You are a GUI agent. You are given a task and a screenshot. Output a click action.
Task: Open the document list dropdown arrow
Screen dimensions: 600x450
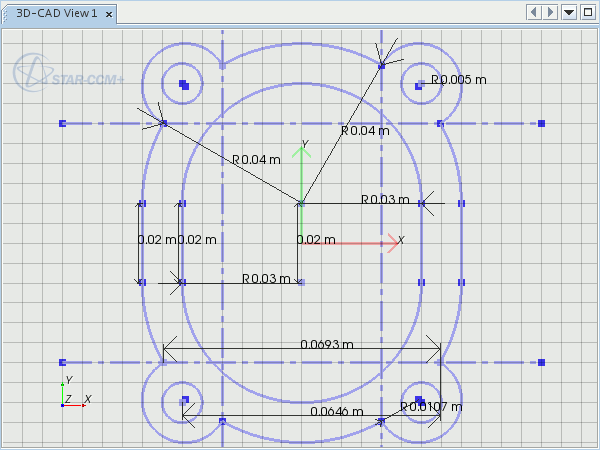[569, 12]
